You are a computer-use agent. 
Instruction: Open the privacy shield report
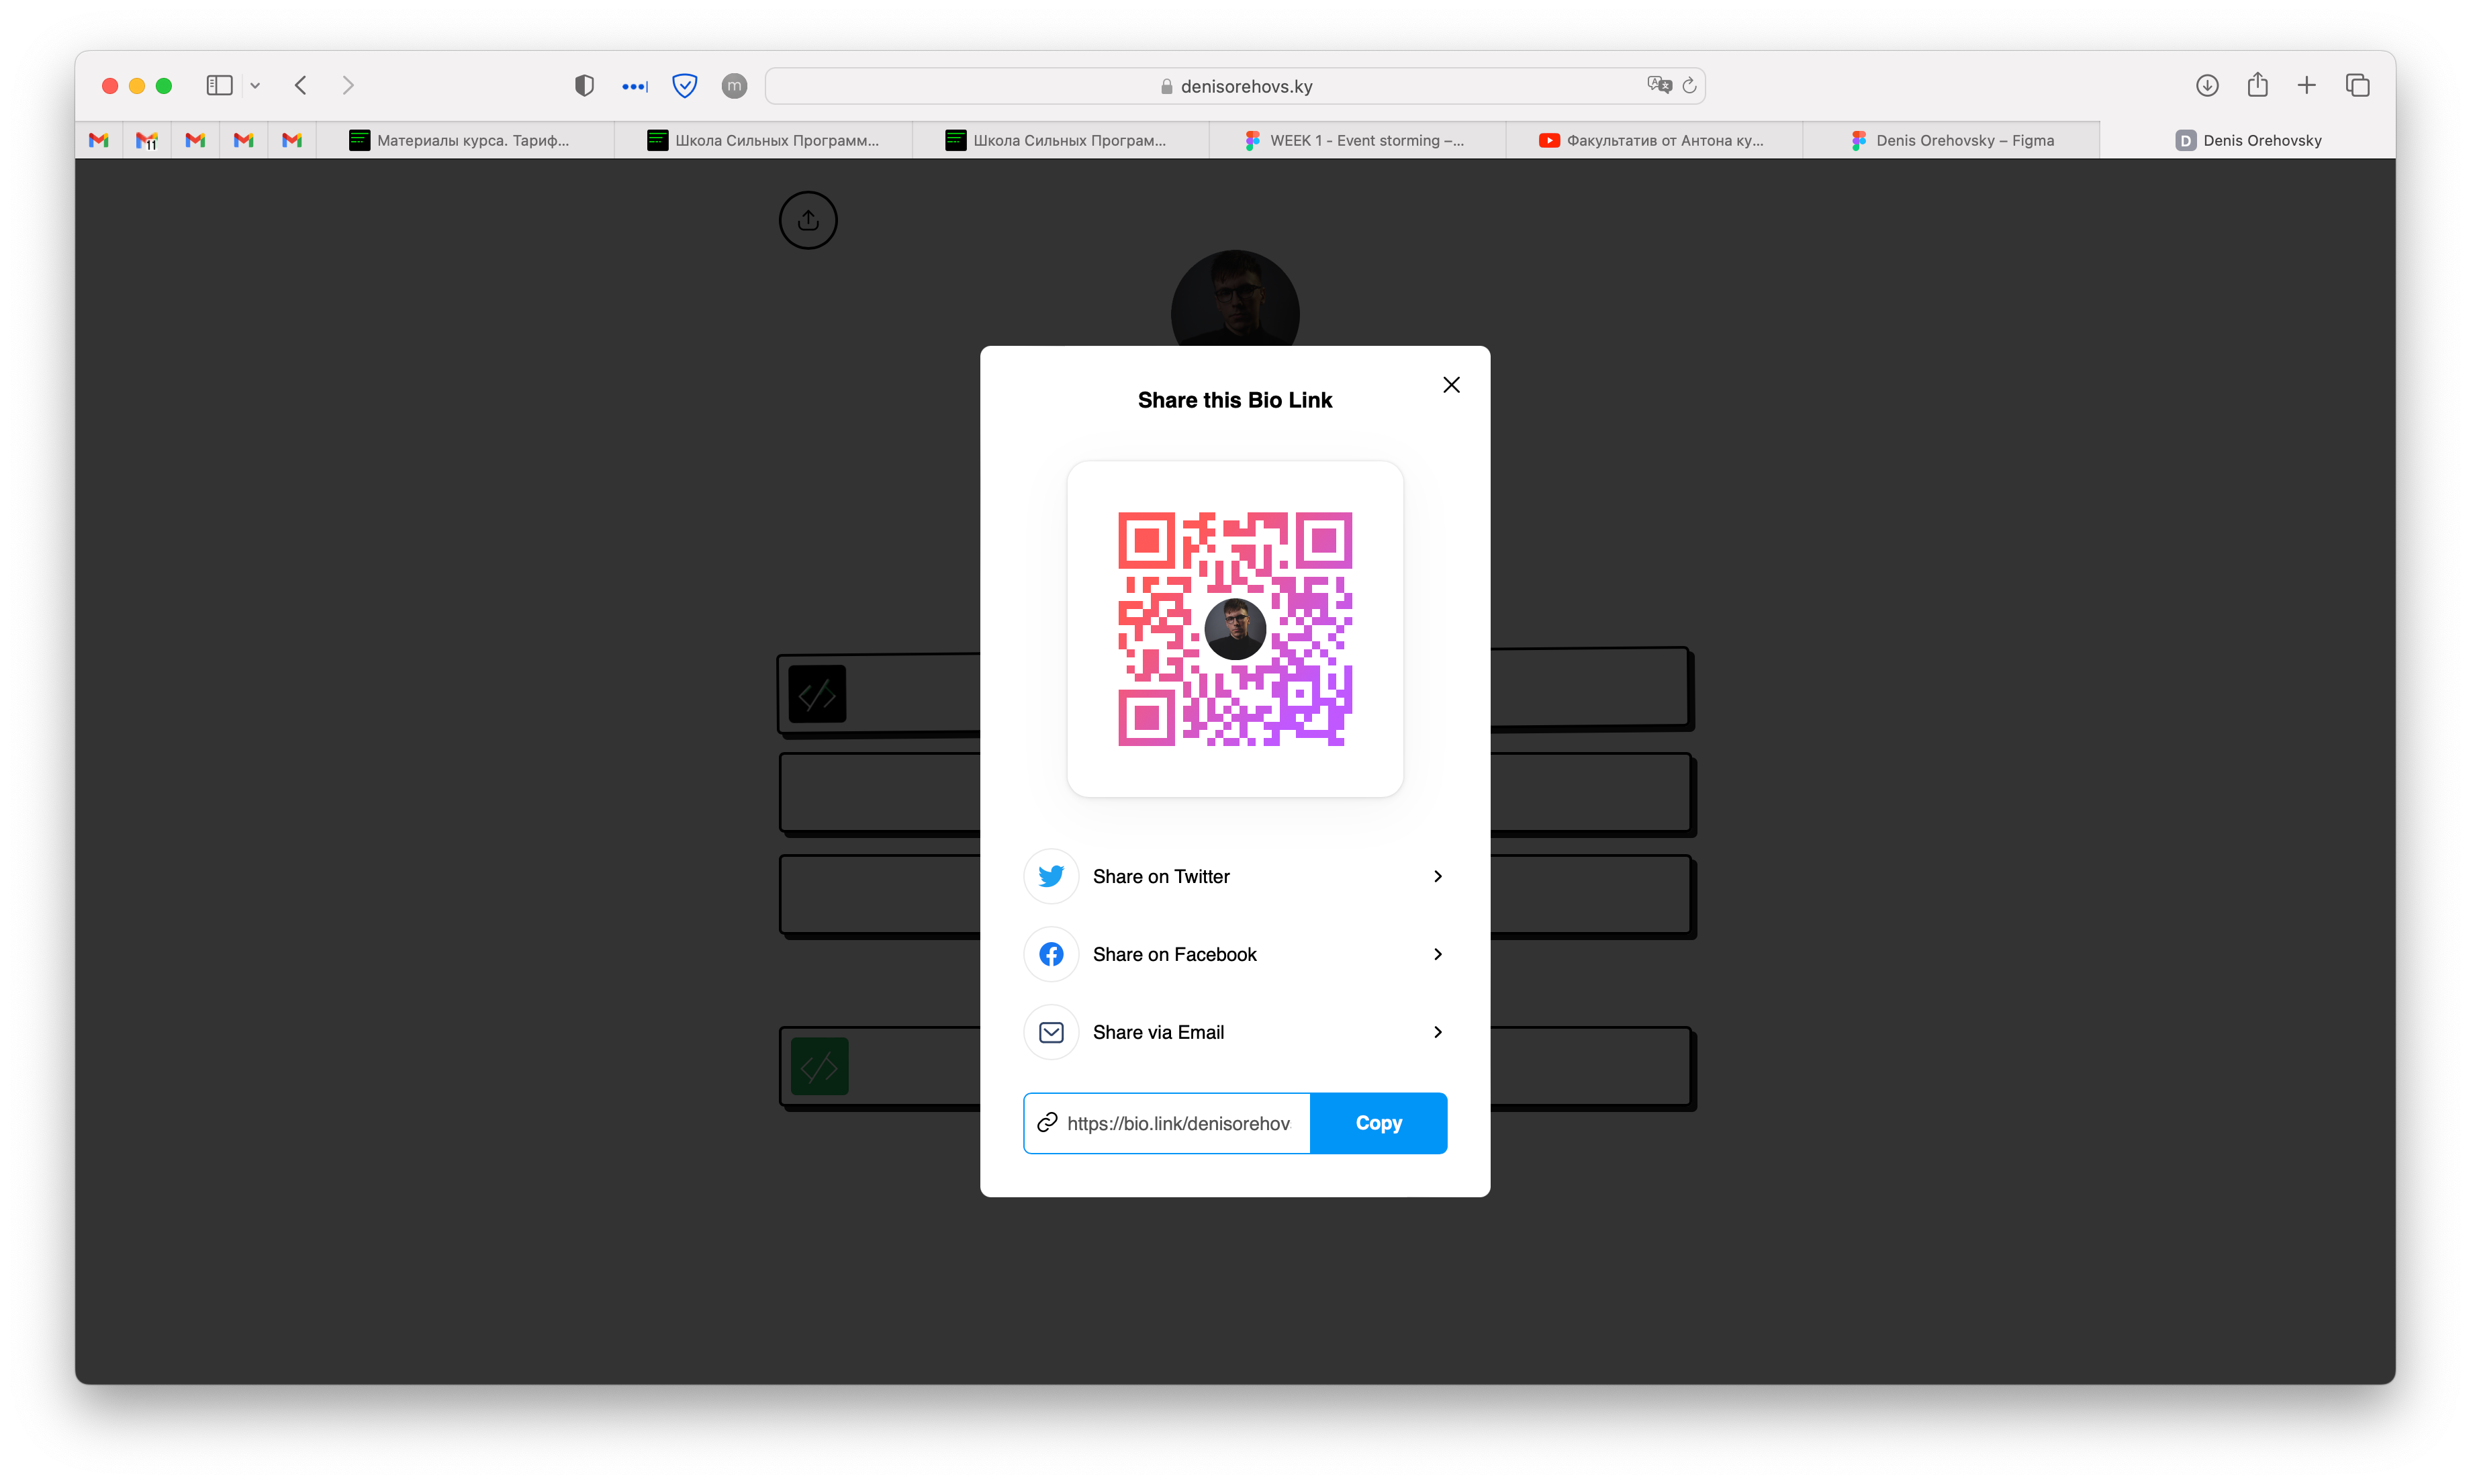(584, 86)
